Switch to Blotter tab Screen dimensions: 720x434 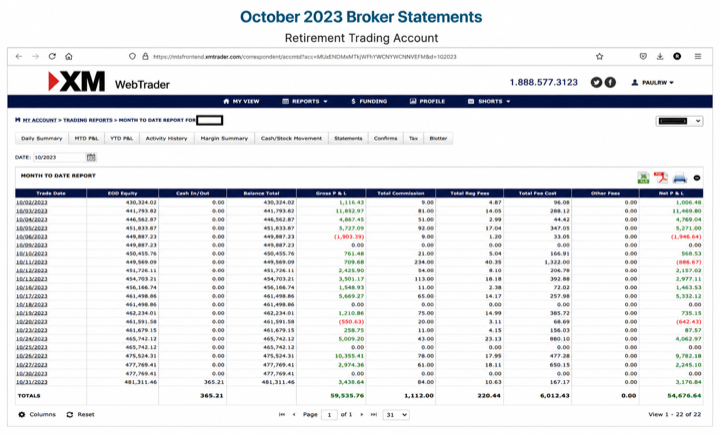point(438,138)
